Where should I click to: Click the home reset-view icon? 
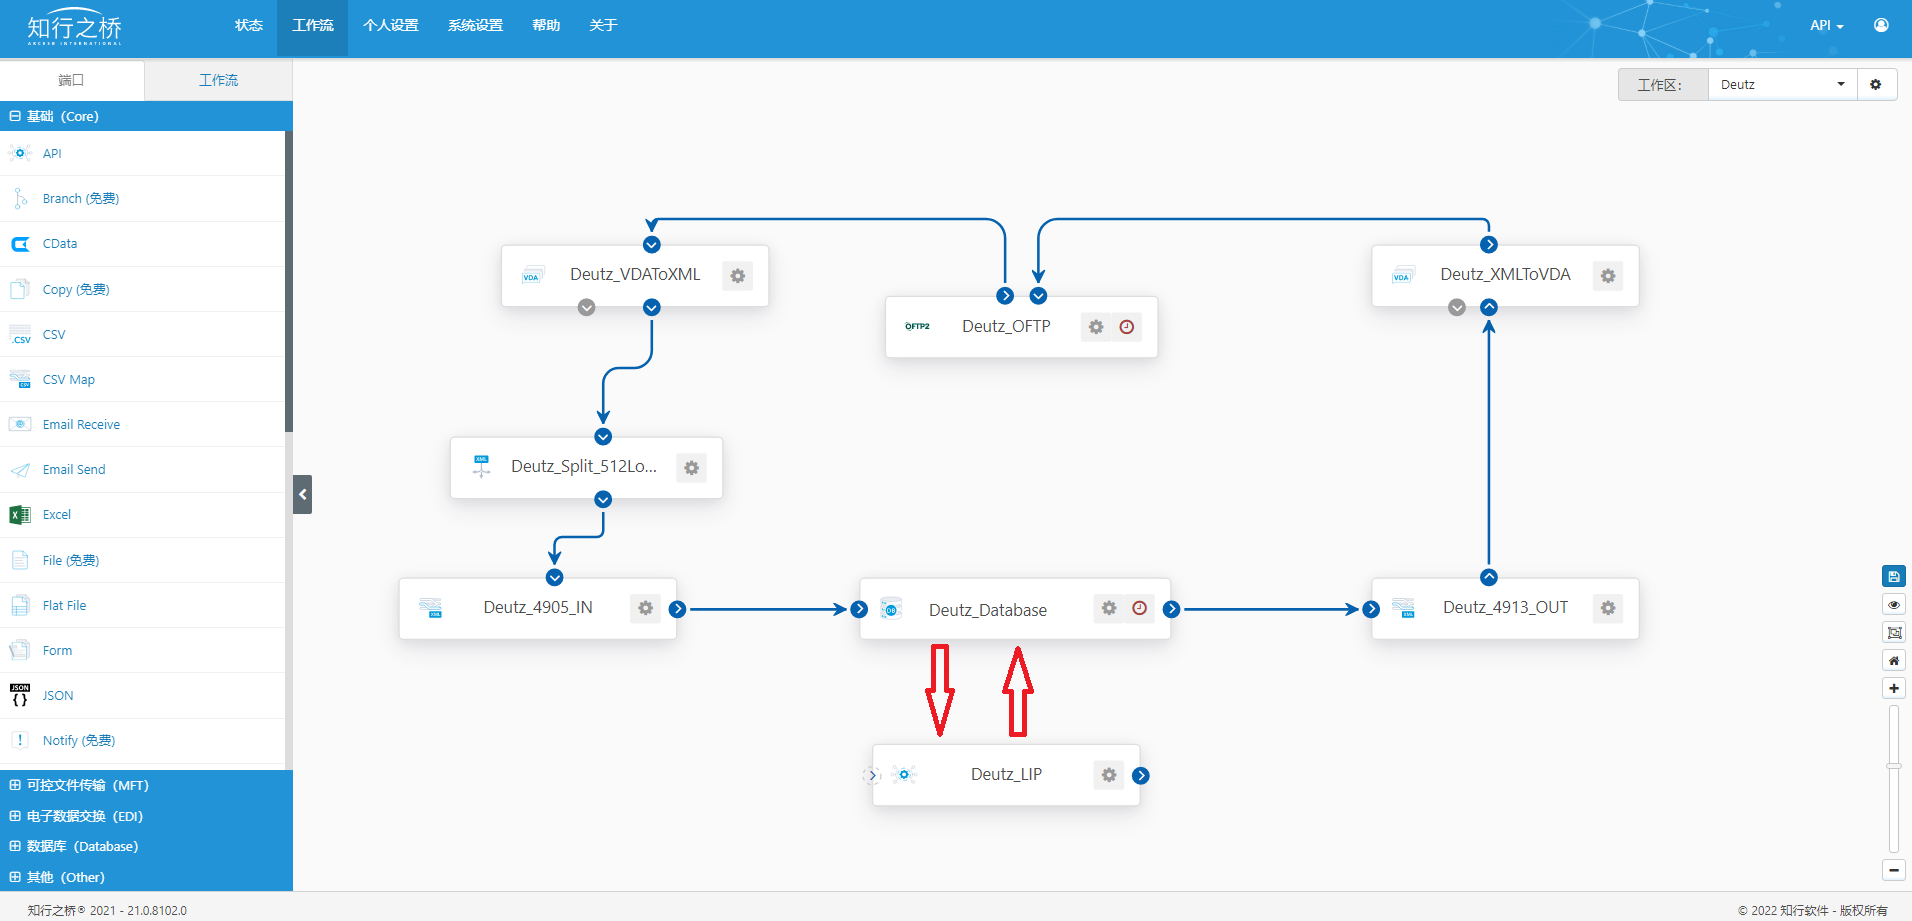[1893, 660]
